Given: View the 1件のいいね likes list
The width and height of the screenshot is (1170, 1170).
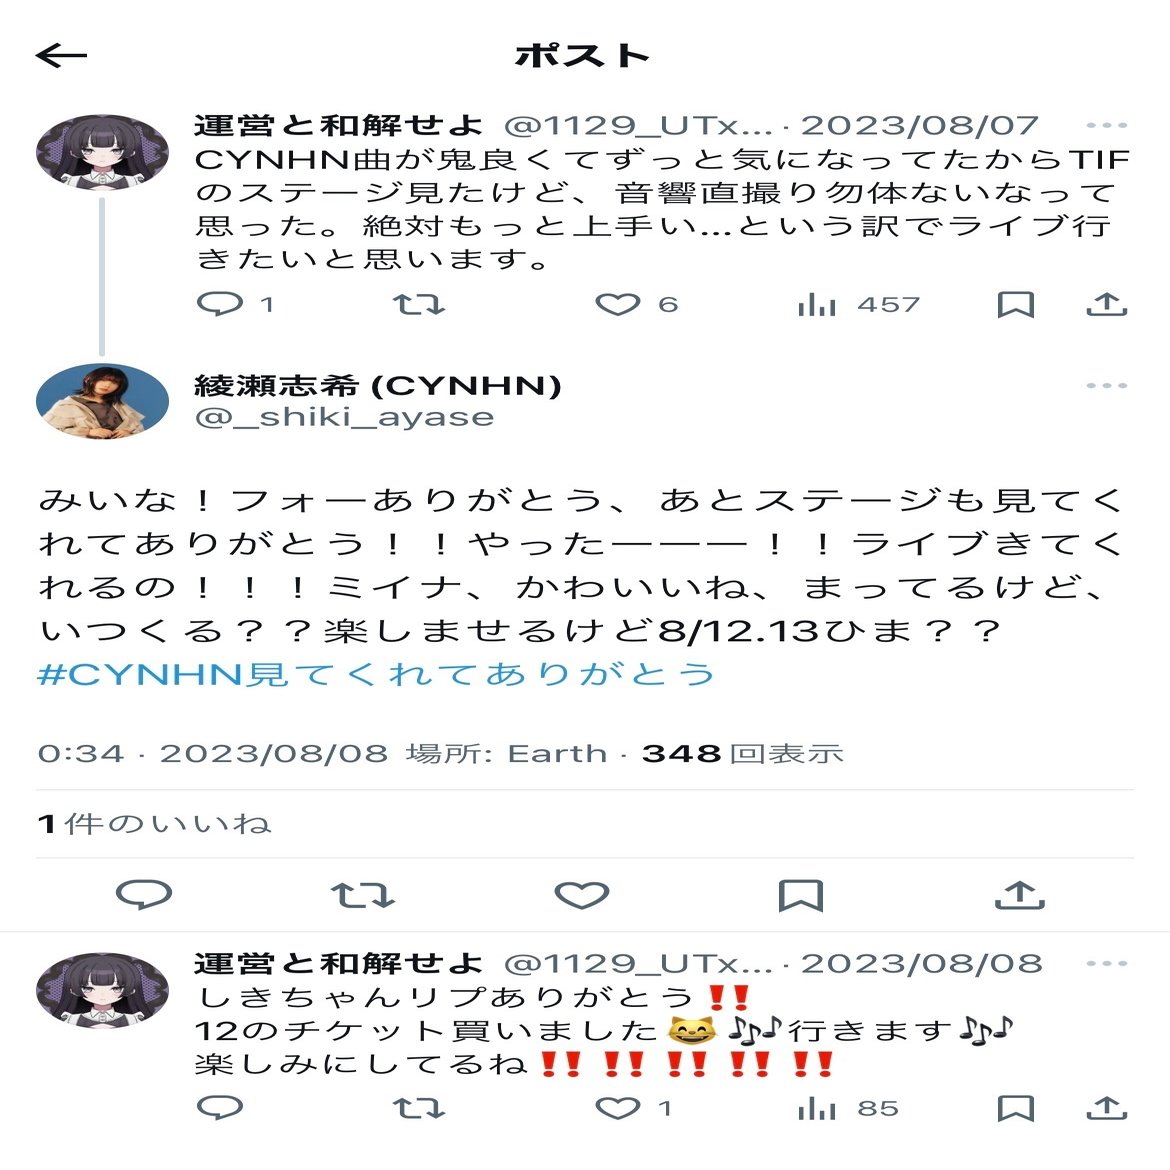Looking at the screenshot, I should [154, 824].
